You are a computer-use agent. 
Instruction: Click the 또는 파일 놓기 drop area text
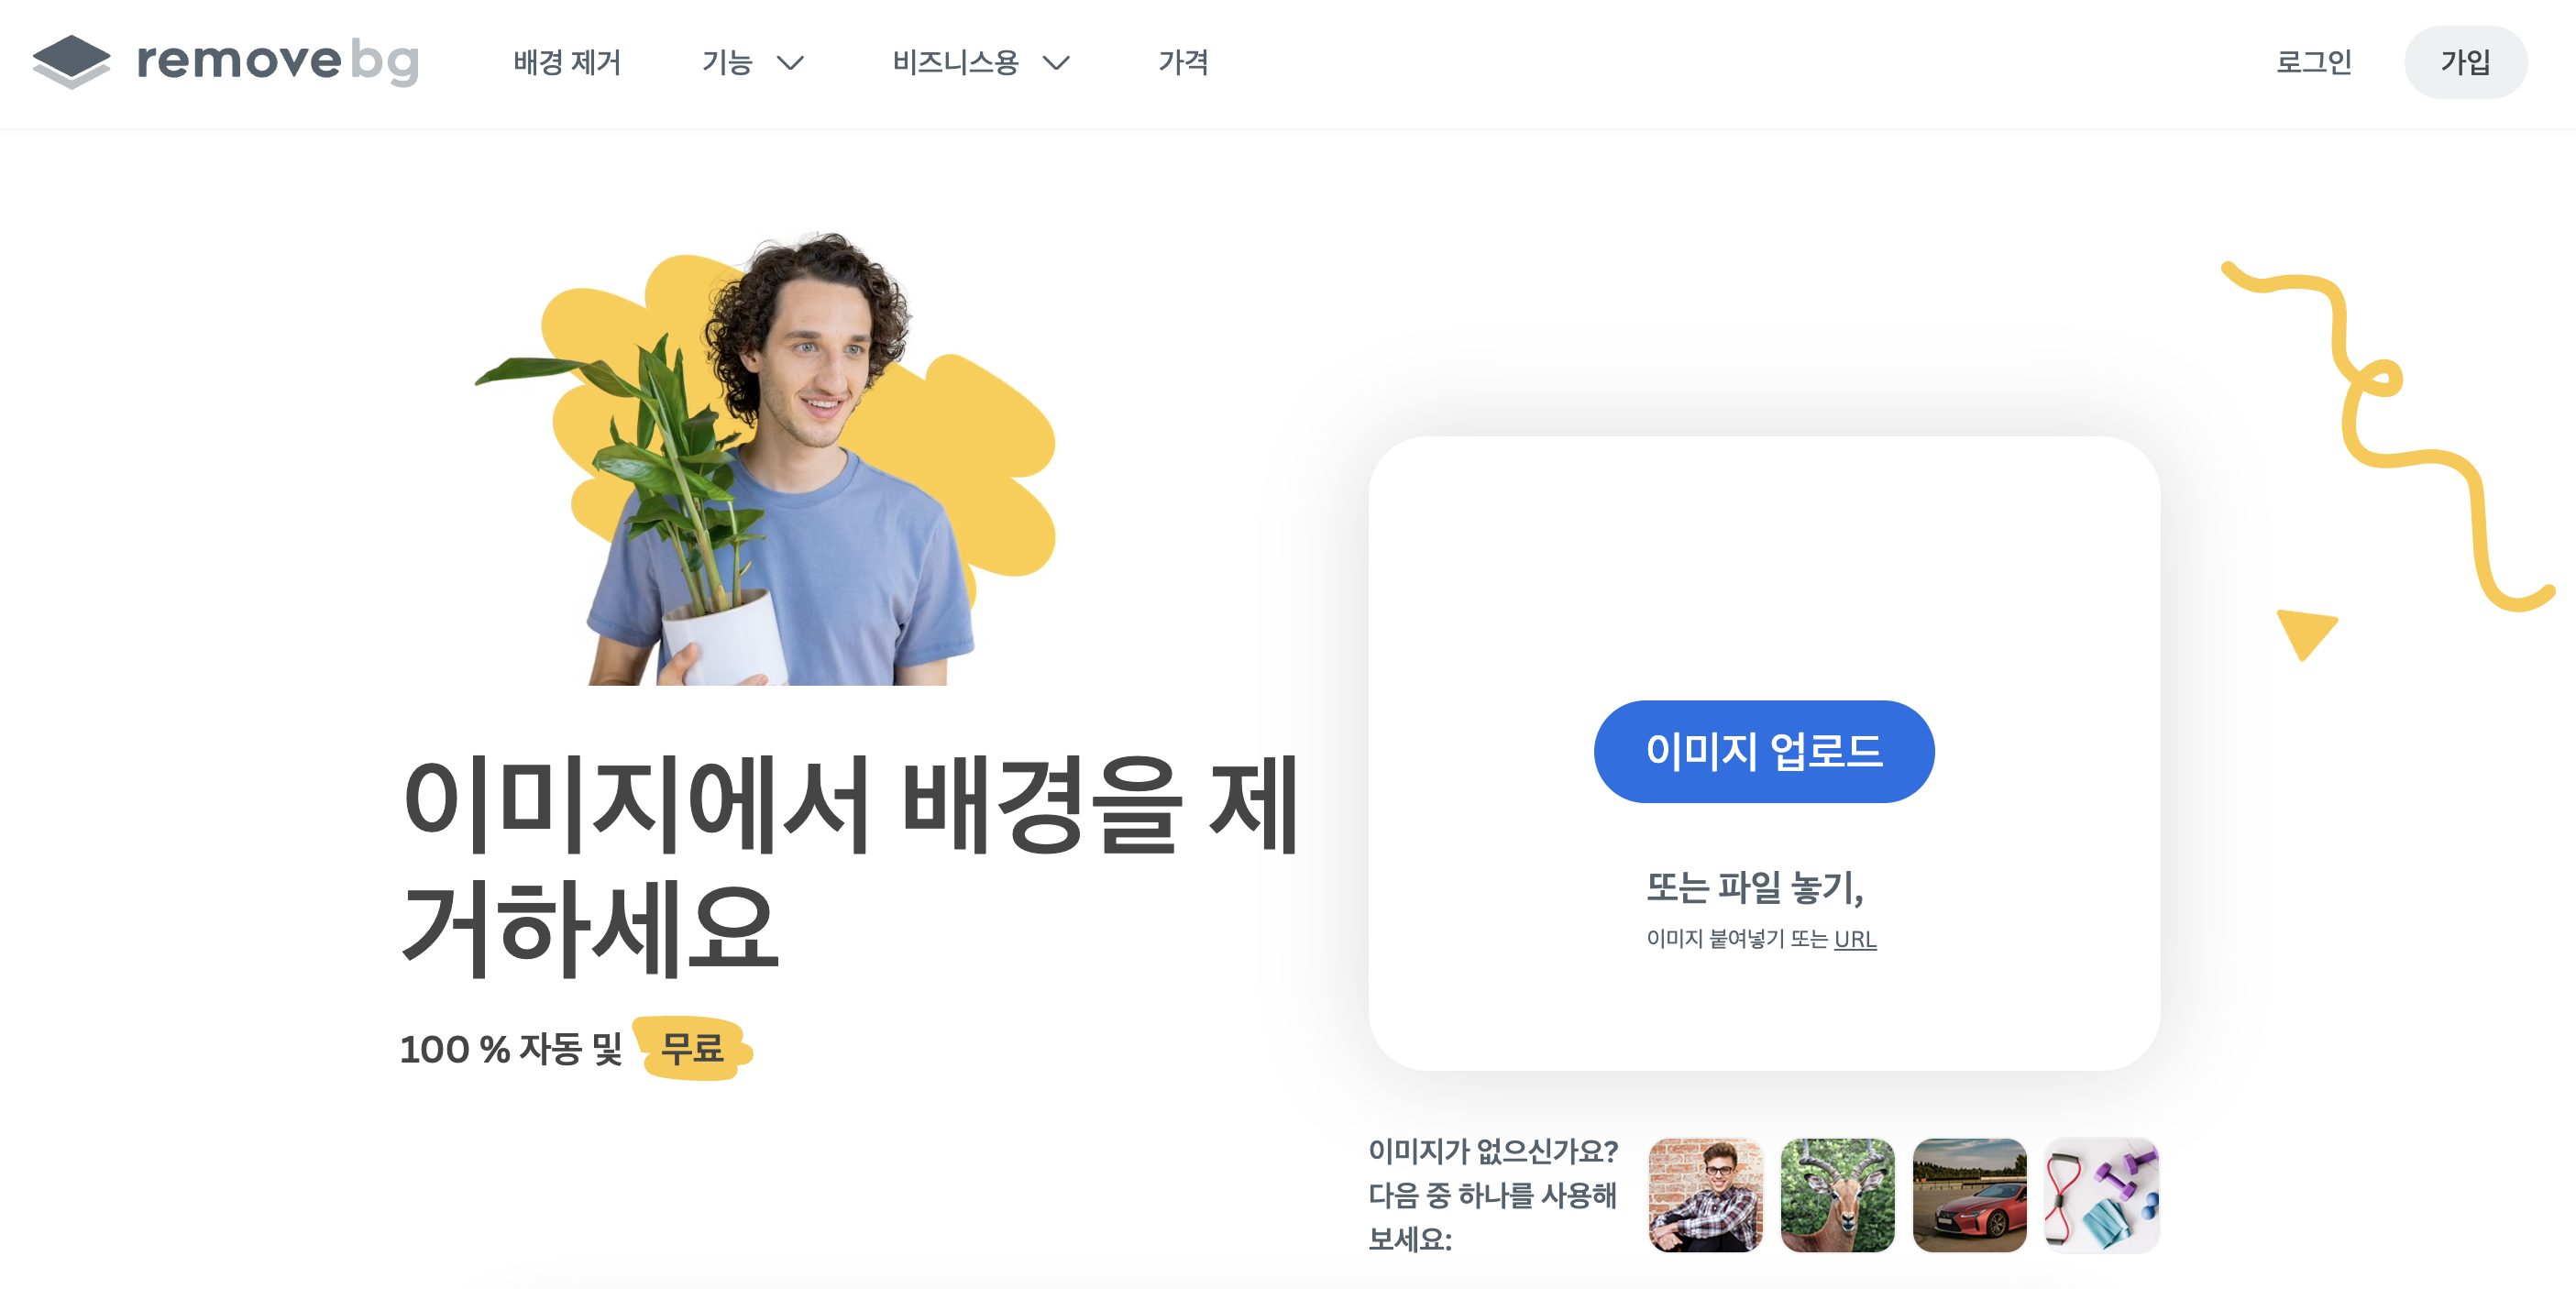[1755, 887]
